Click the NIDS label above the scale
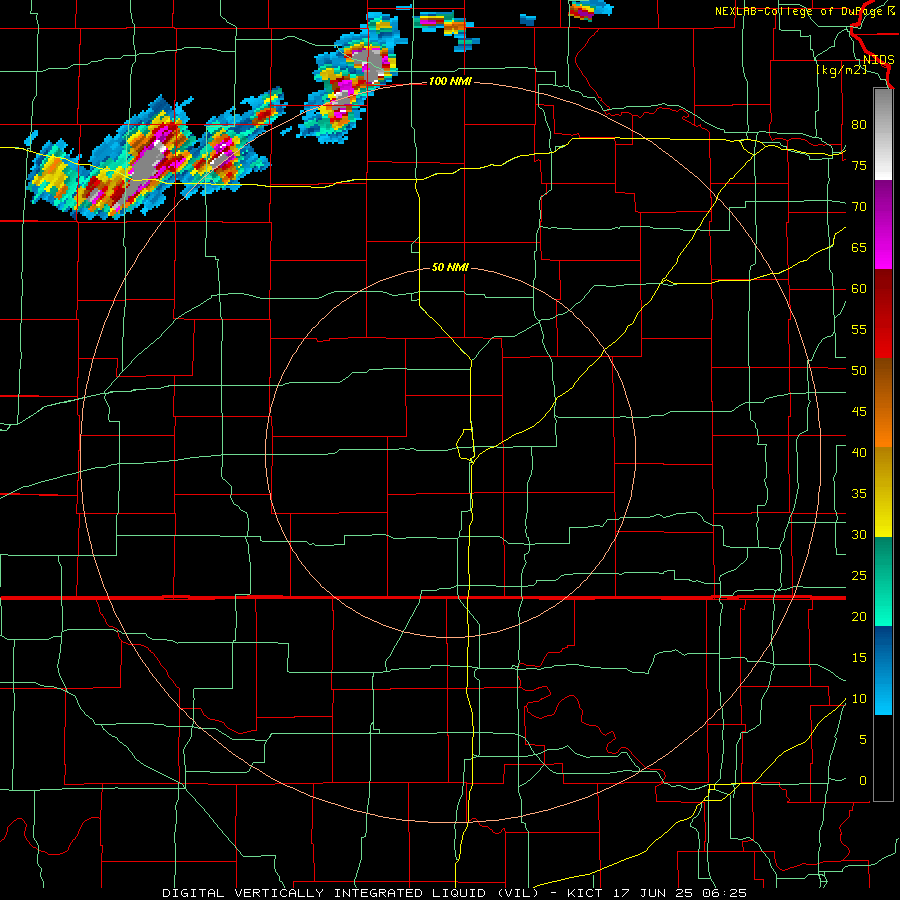This screenshot has width=900, height=900. tap(878, 60)
